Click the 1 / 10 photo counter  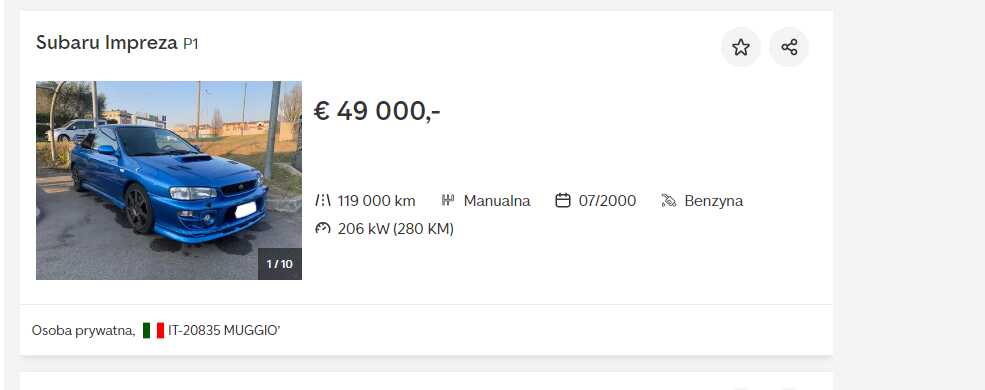(280, 264)
